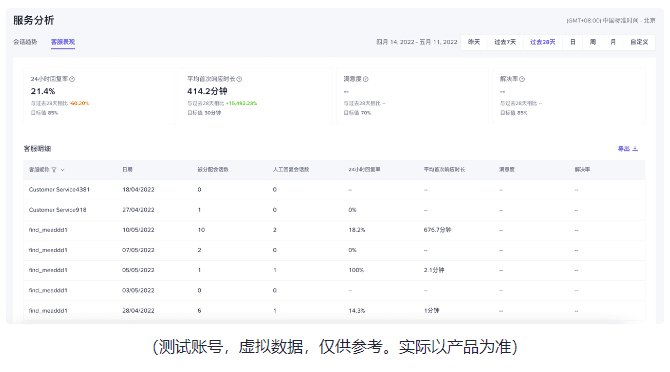The image size is (670, 372).
Task: Switch to the 会话趋势 tab
Action: tap(25, 42)
